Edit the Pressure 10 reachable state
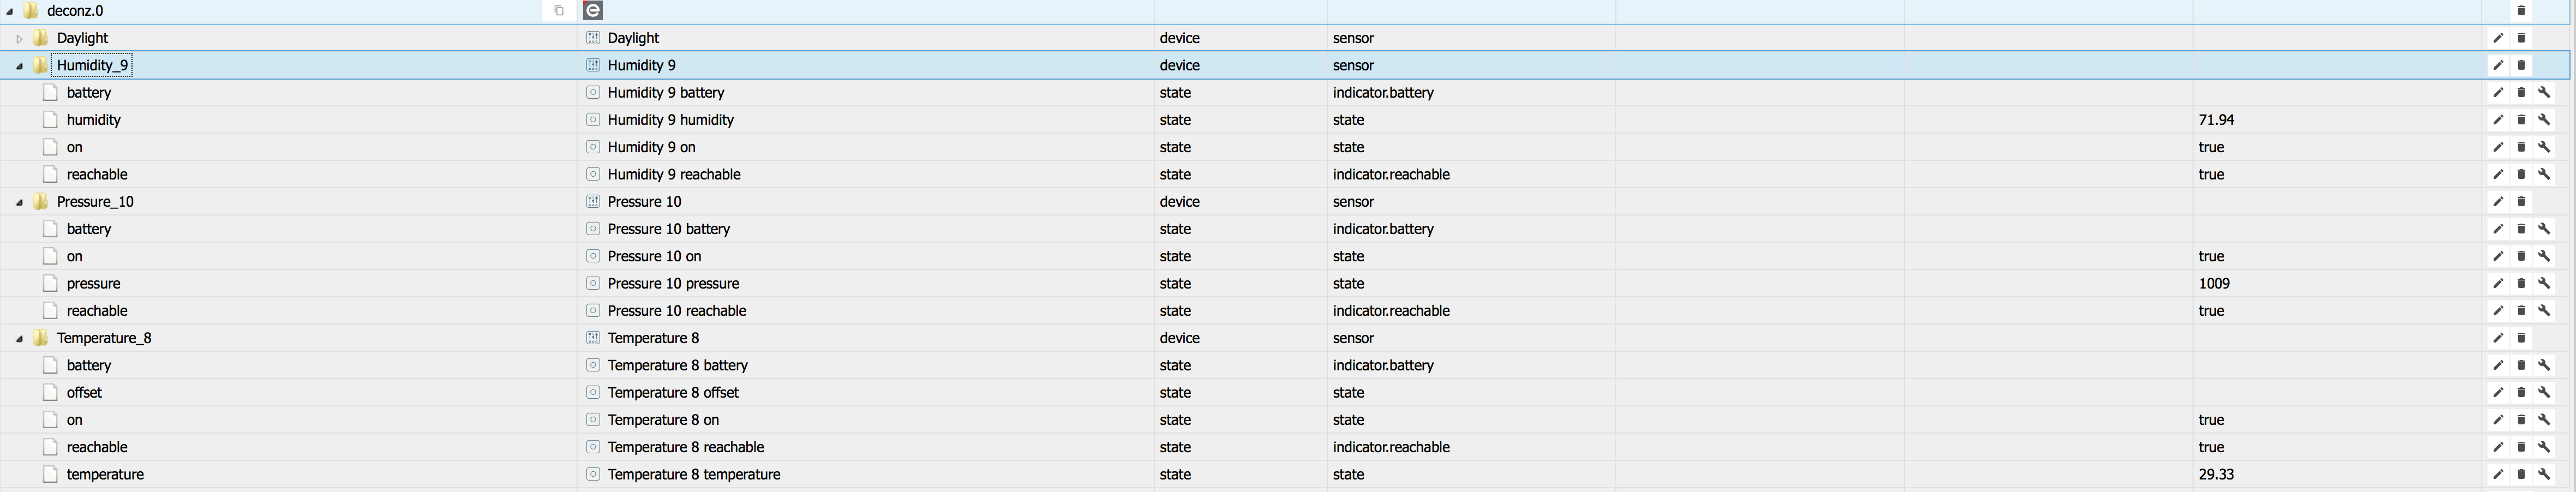Viewport: 2576px width, 492px height. pyautogui.click(x=2498, y=311)
